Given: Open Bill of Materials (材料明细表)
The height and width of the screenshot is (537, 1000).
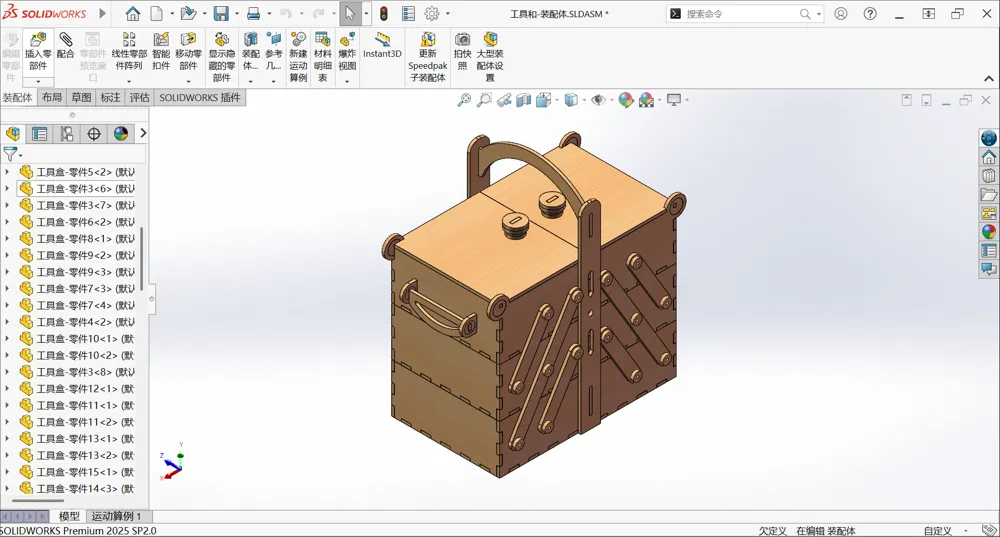Looking at the screenshot, I should 323,57.
